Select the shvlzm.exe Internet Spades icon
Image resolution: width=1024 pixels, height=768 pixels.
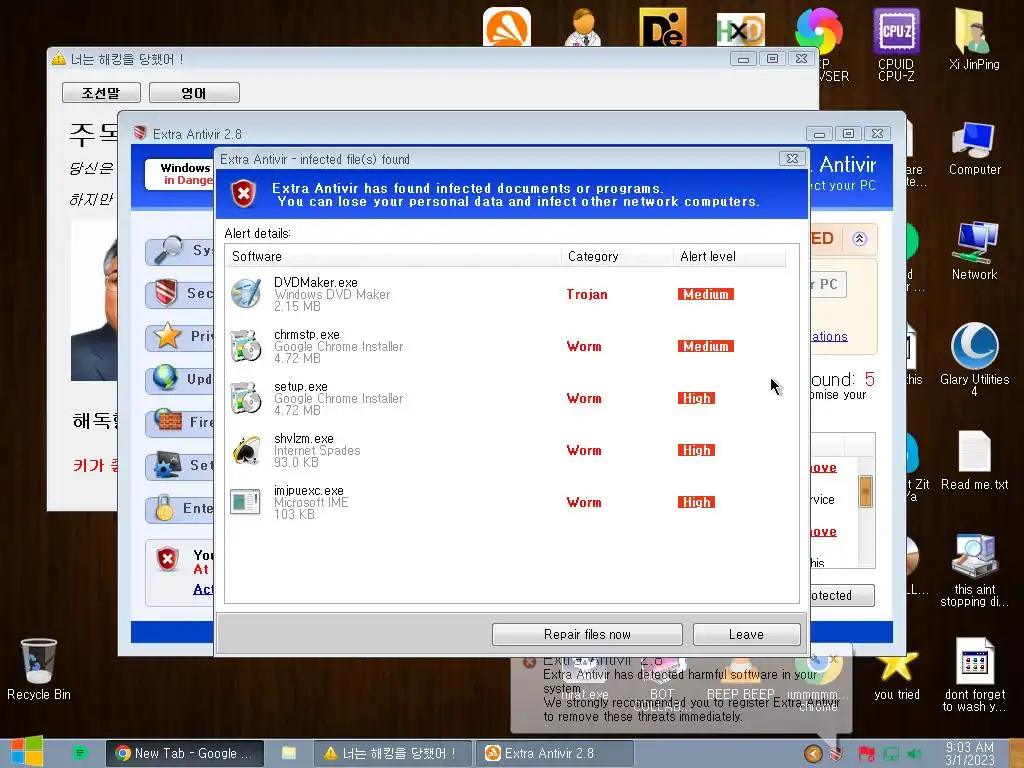[x=246, y=450]
